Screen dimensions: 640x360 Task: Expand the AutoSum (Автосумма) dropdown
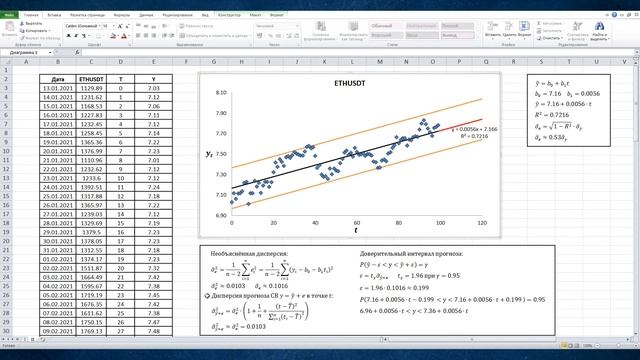(564, 24)
